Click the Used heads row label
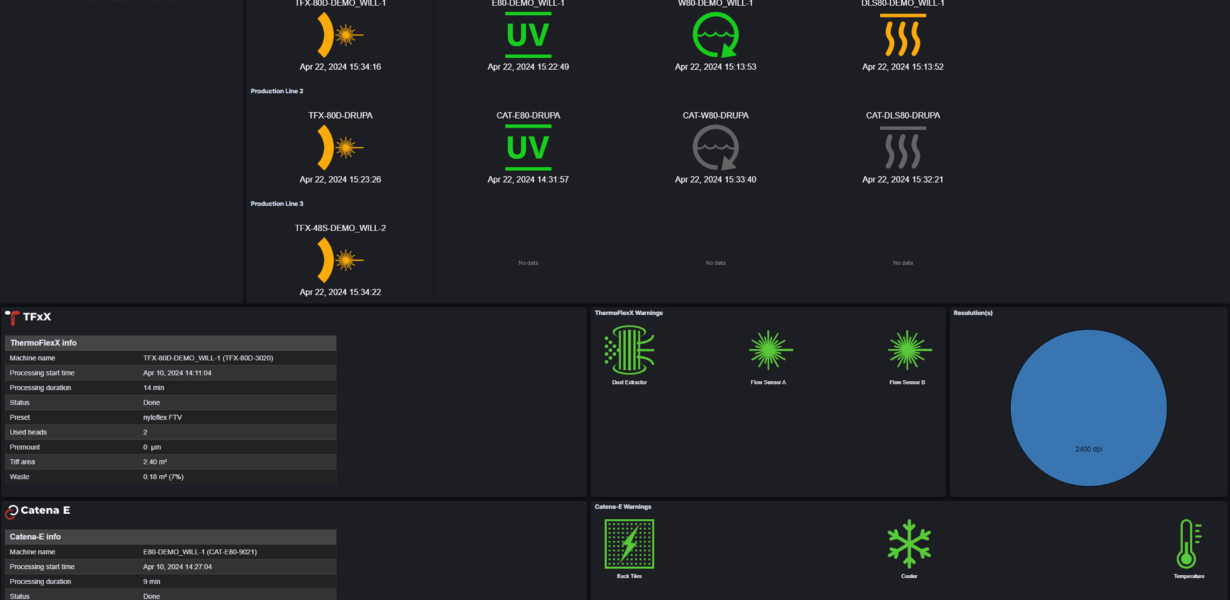This screenshot has height=600, width=1230. click(x=29, y=432)
